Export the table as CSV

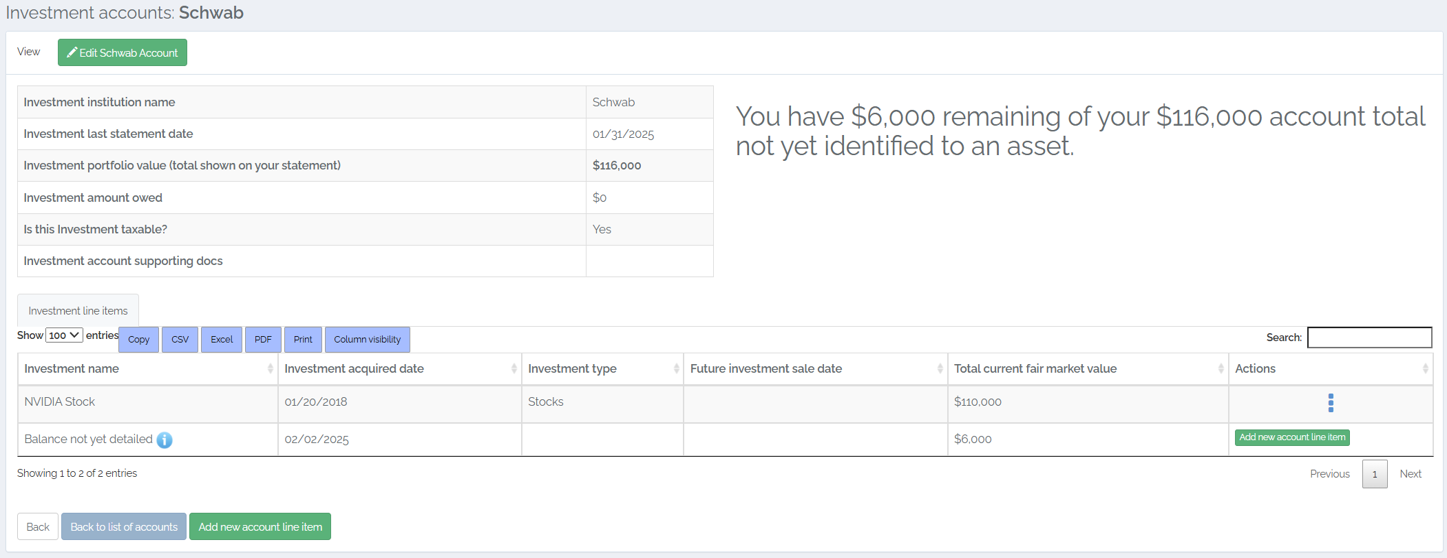click(x=180, y=340)
